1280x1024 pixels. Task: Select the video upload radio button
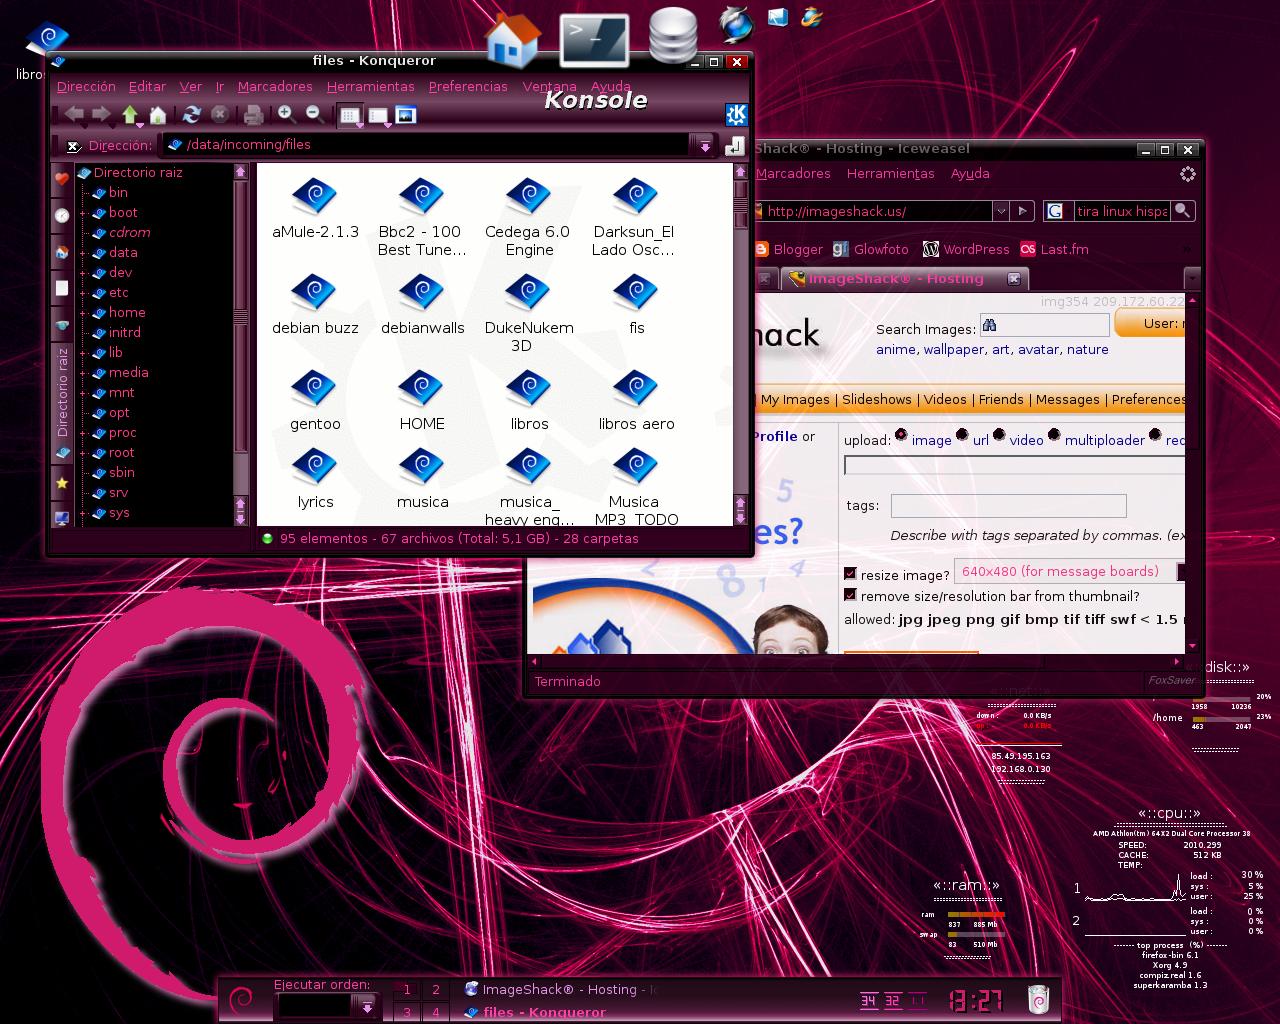pyautogui.click(x=998, y=435)
